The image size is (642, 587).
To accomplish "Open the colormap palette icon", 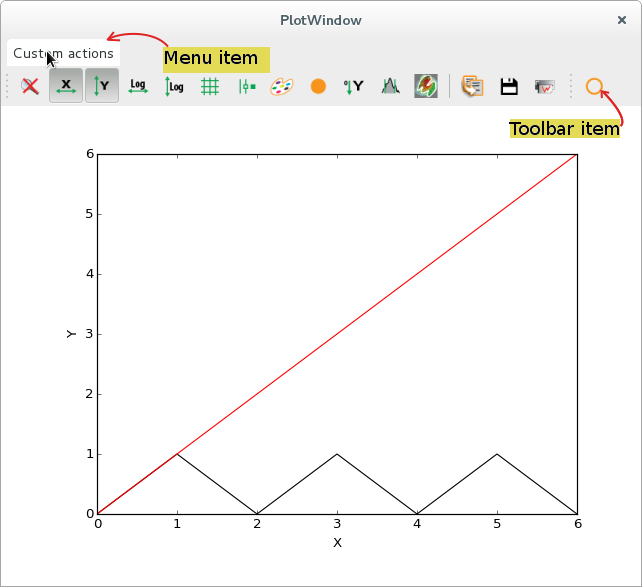I will pyautogui.click(x=282, y=87).
